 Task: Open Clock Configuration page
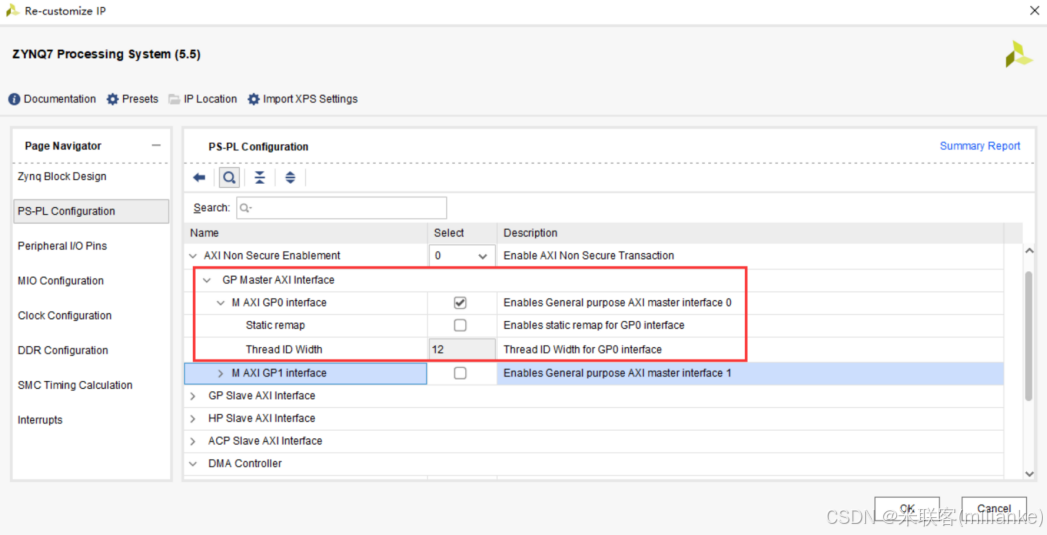click(x=65, y=315)
